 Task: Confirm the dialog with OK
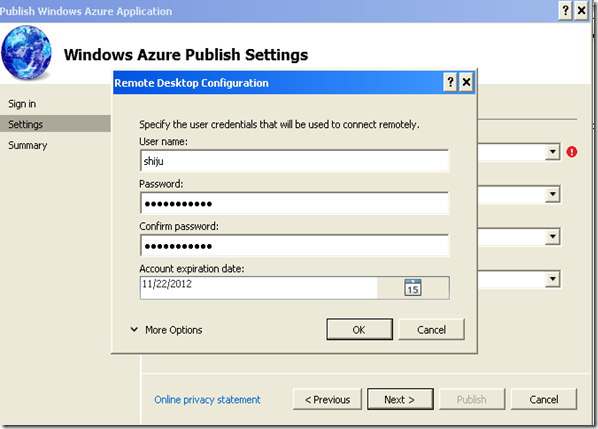359,329
